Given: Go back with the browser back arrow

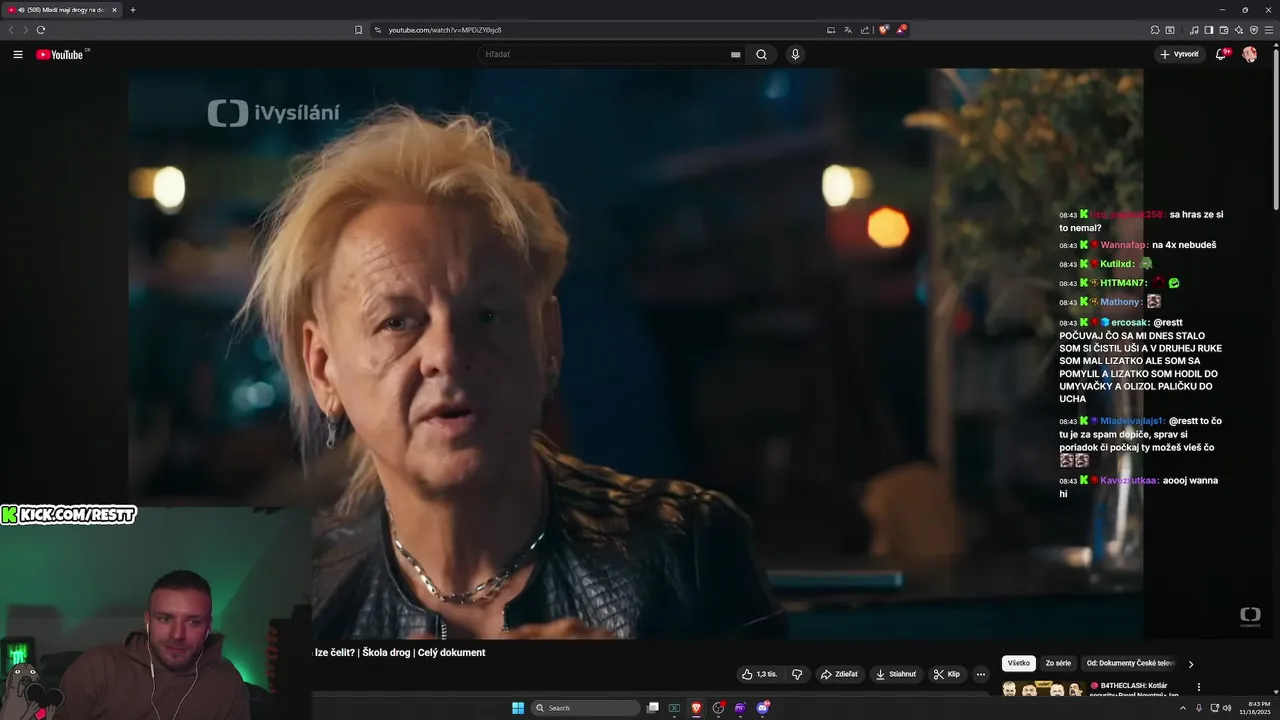Looking at the screenshot, I should pos(11,30).
